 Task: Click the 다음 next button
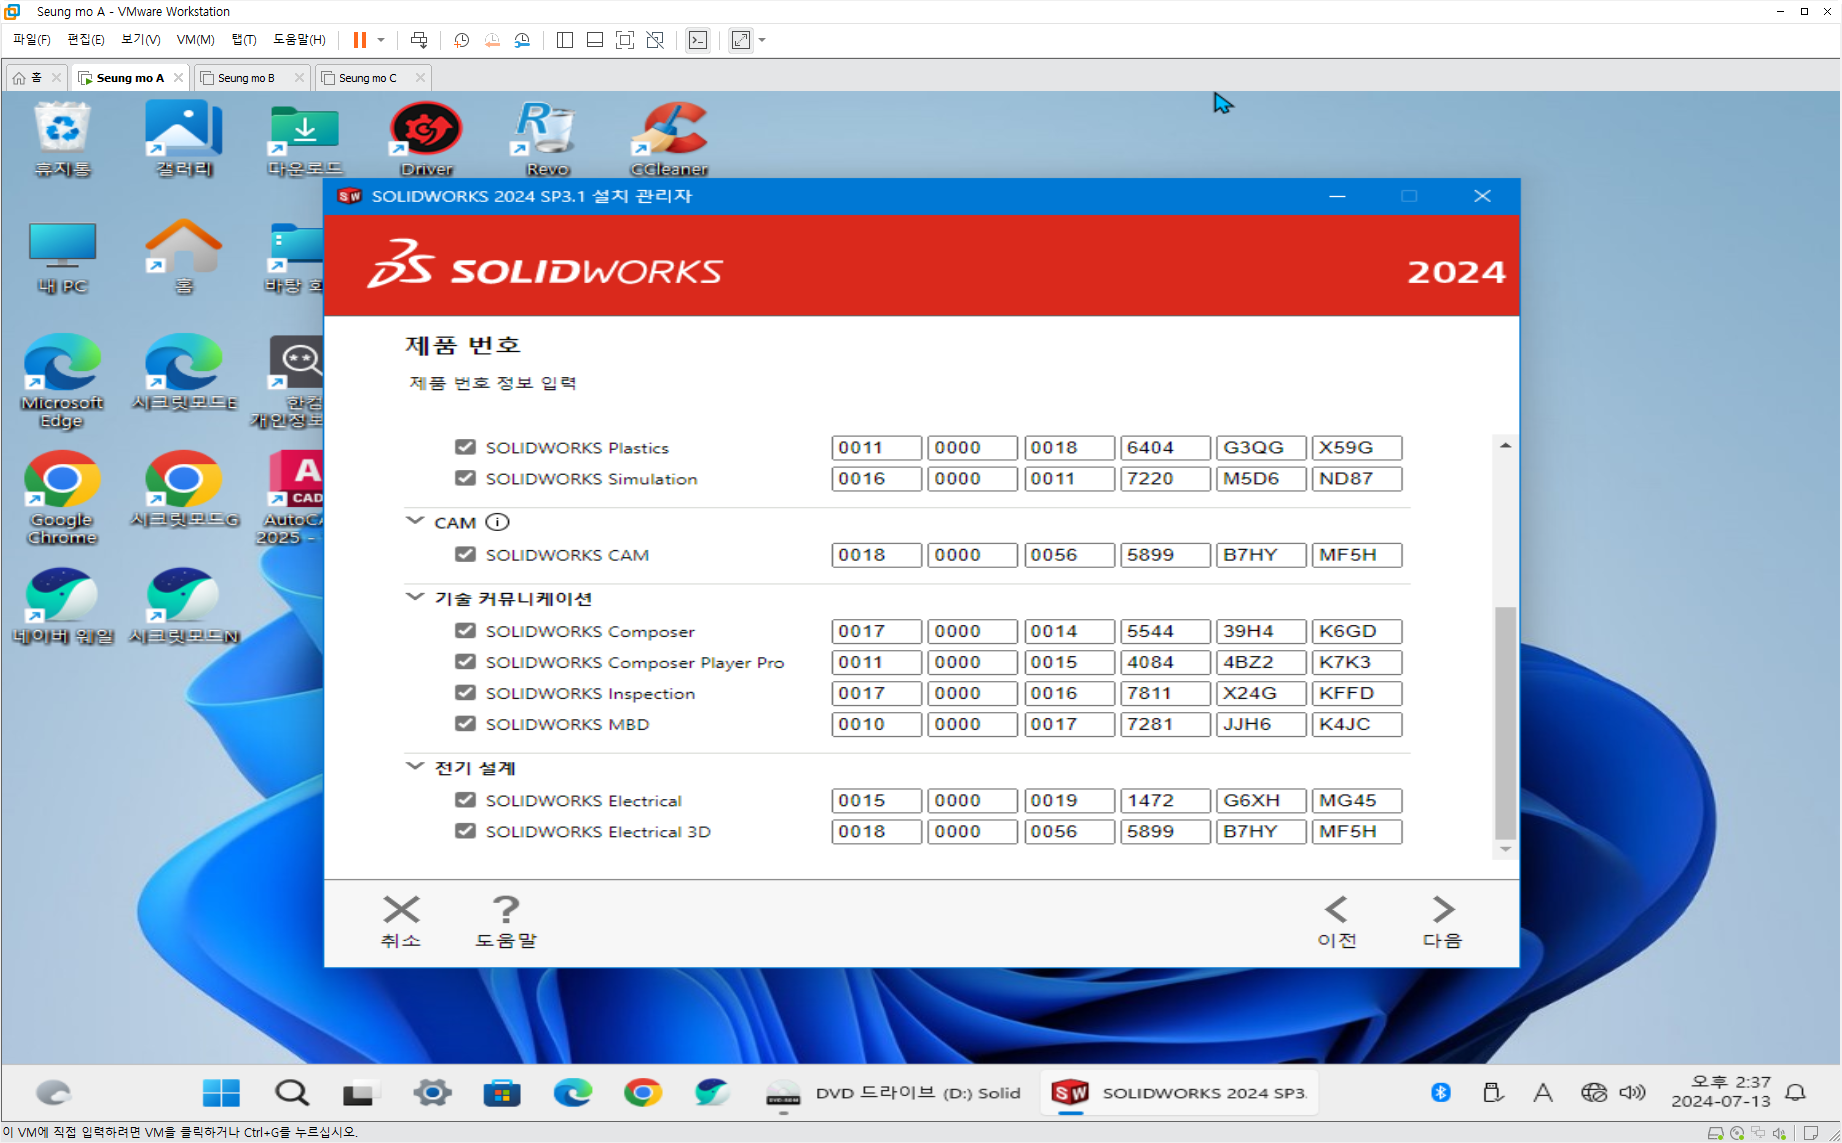point(1442,921)
